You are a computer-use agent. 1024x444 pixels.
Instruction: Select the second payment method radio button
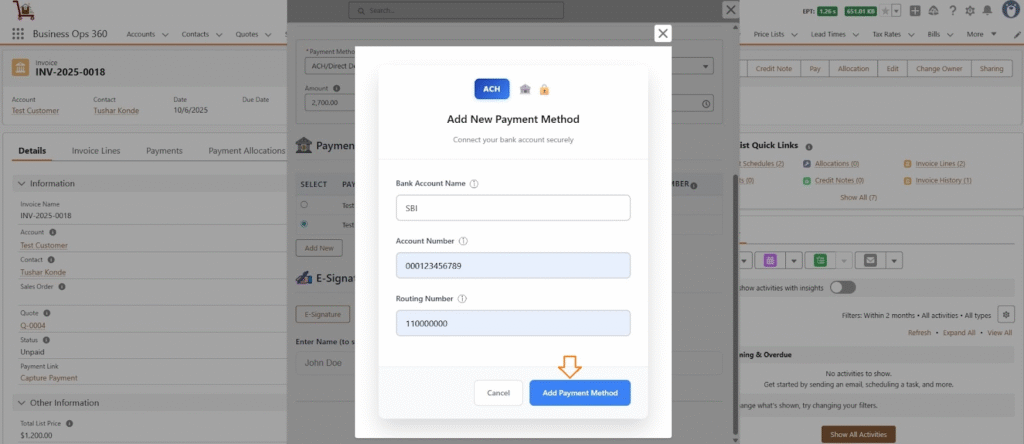tap(305, 224)
